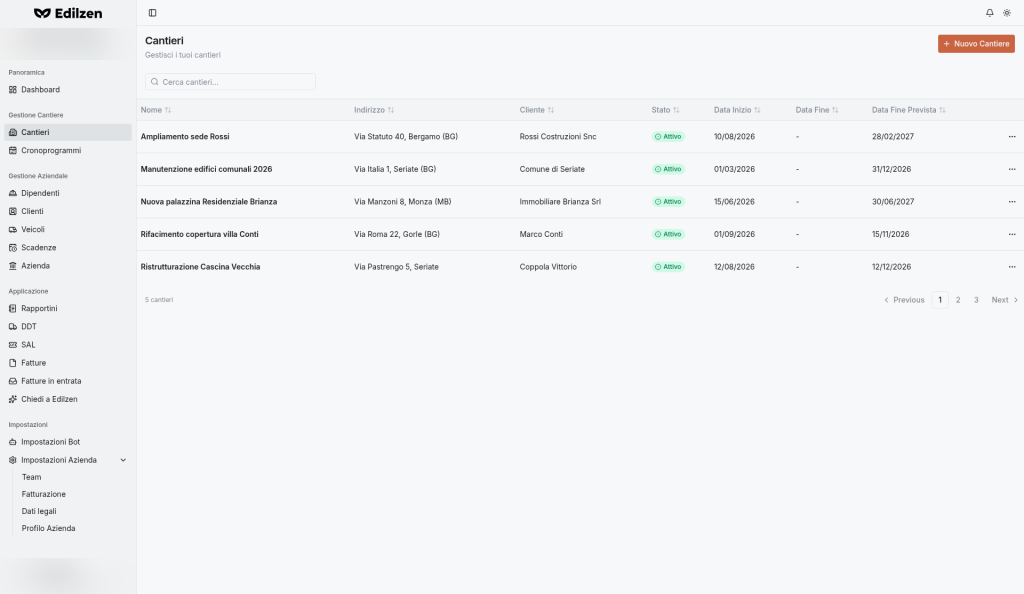Sort table by Stato column
The image size is (1024, 594).
click(x=665, y=110)
